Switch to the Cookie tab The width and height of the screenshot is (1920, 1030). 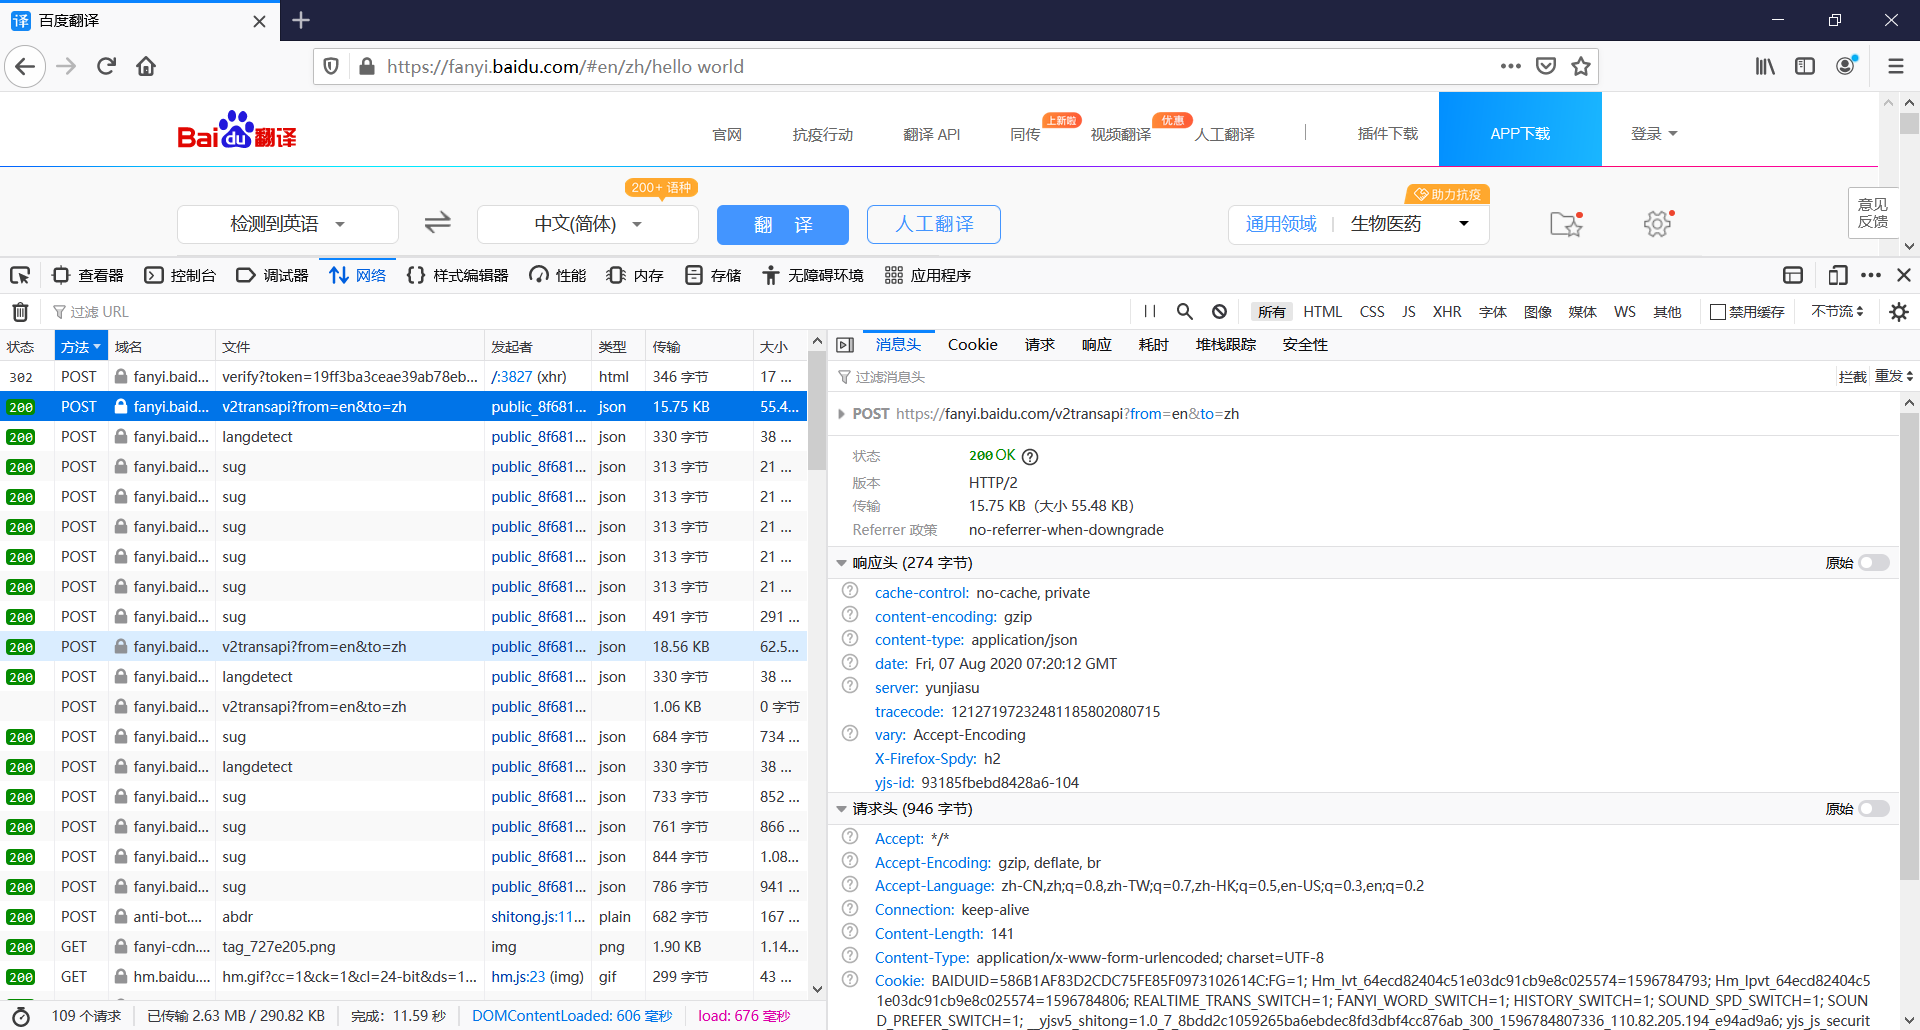coord(973,345)
